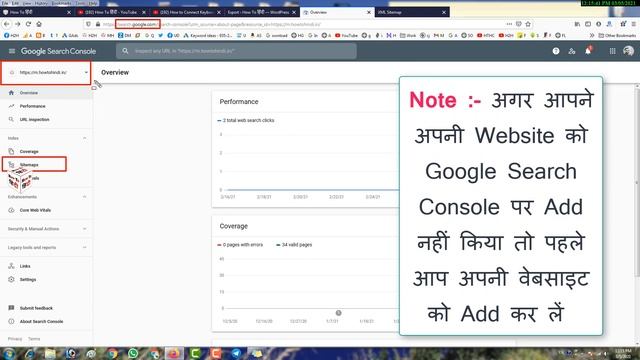Open the property selector dropdown
The height and width of the screenshot is (360, 640).
(x=46, y=73)
